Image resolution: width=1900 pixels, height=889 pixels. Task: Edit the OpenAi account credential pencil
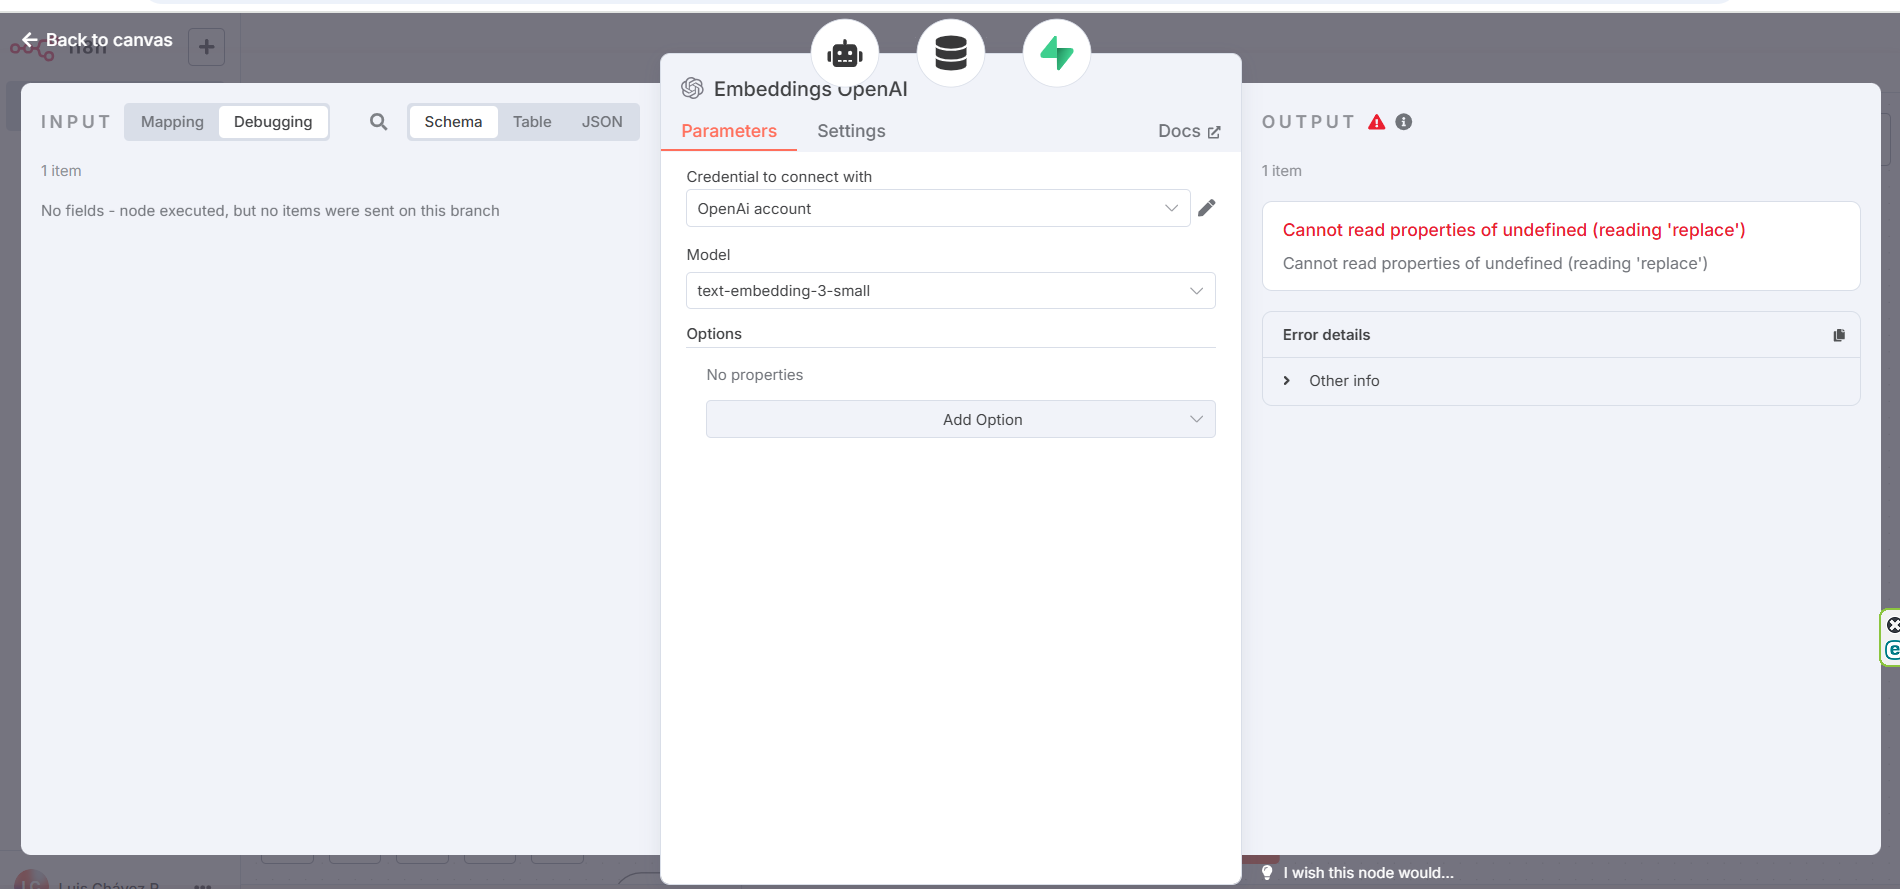(x=1207, y=208)
